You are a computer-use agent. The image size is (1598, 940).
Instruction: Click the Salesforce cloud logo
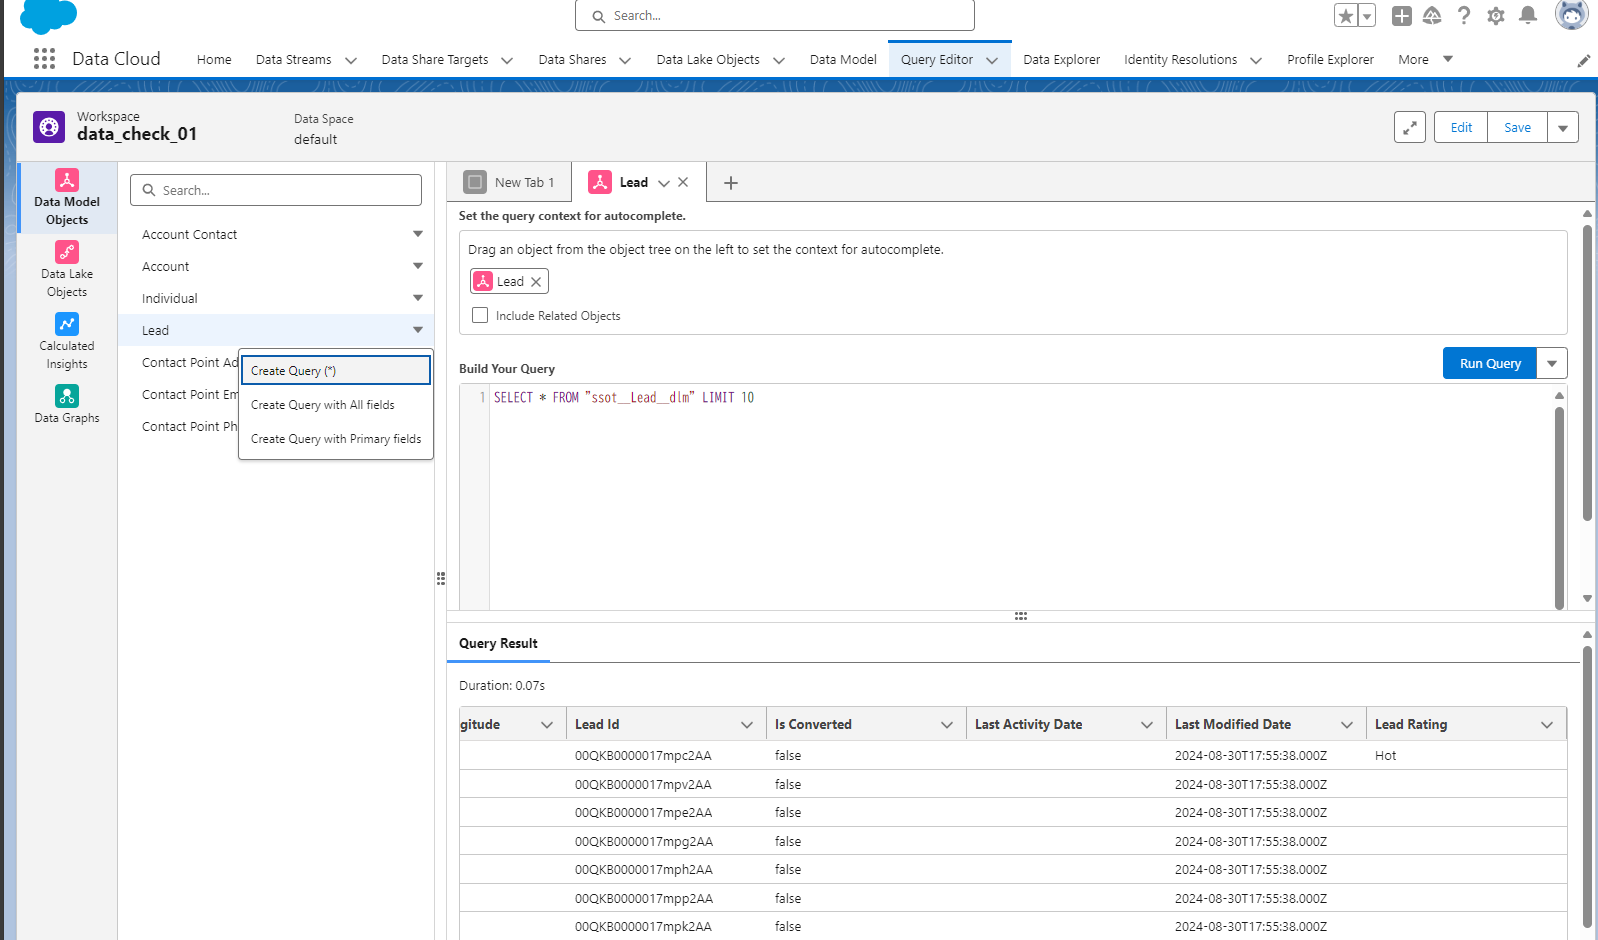pyautogui.click(x=48, y=16)
